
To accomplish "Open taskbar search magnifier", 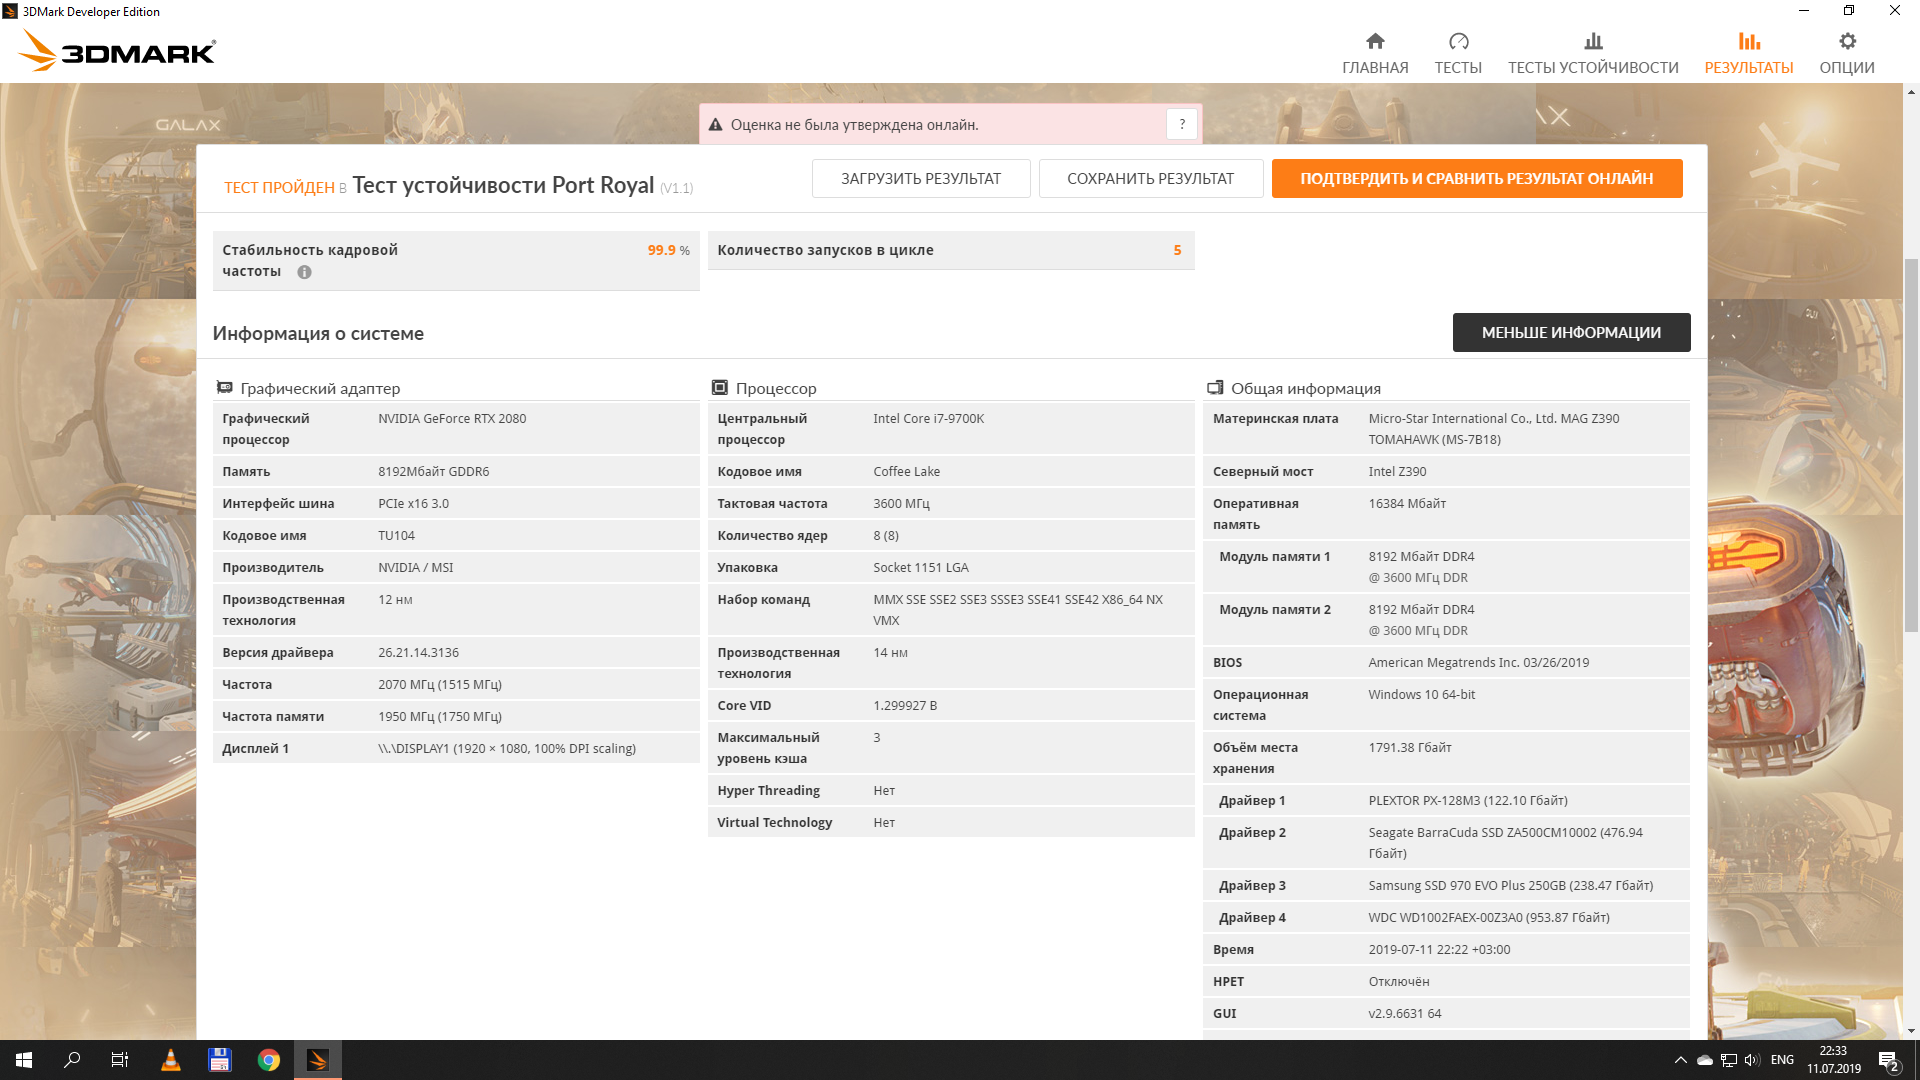I will [x=72, y=1060].
